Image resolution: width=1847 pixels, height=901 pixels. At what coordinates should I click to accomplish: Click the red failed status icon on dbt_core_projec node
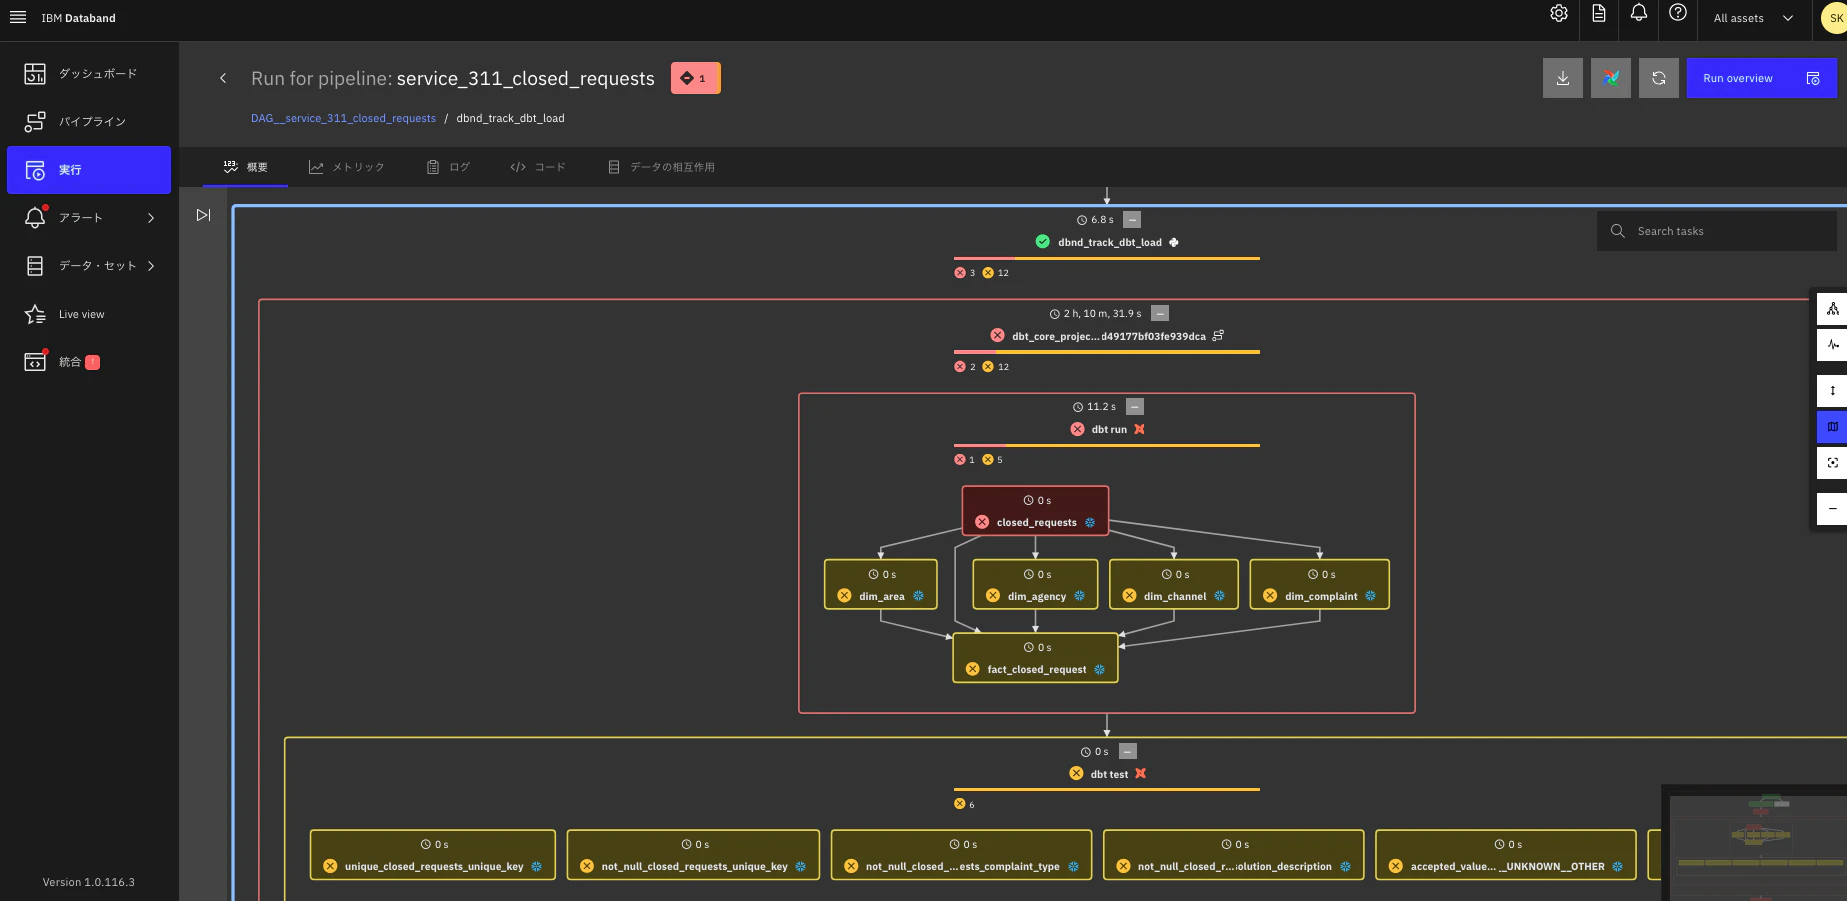click(x=997, y=336)
